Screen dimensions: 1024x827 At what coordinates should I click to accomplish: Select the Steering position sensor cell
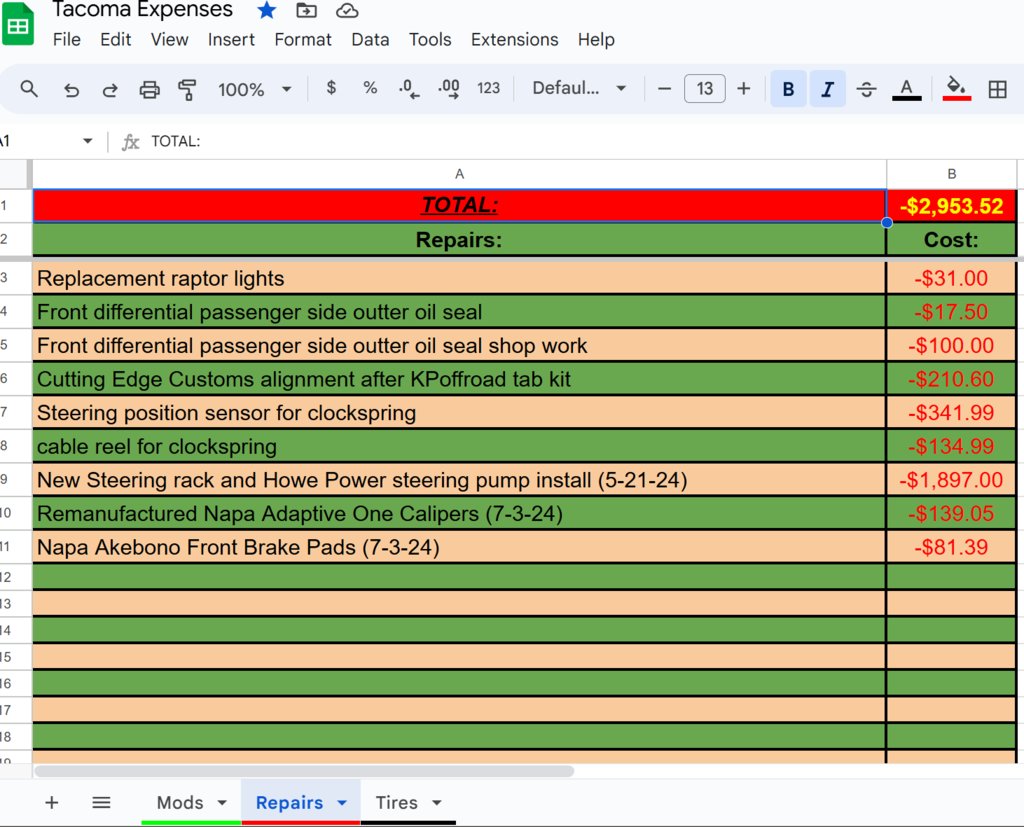pos(459,413)
